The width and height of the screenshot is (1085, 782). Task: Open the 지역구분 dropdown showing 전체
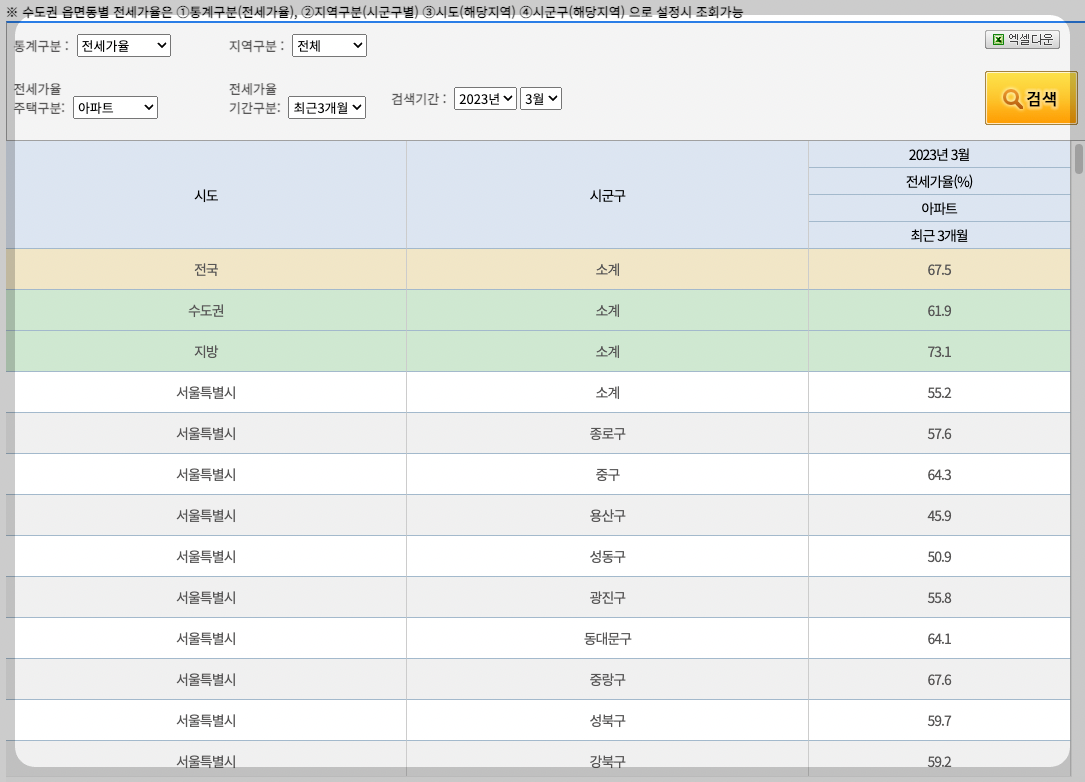[329, 46]
